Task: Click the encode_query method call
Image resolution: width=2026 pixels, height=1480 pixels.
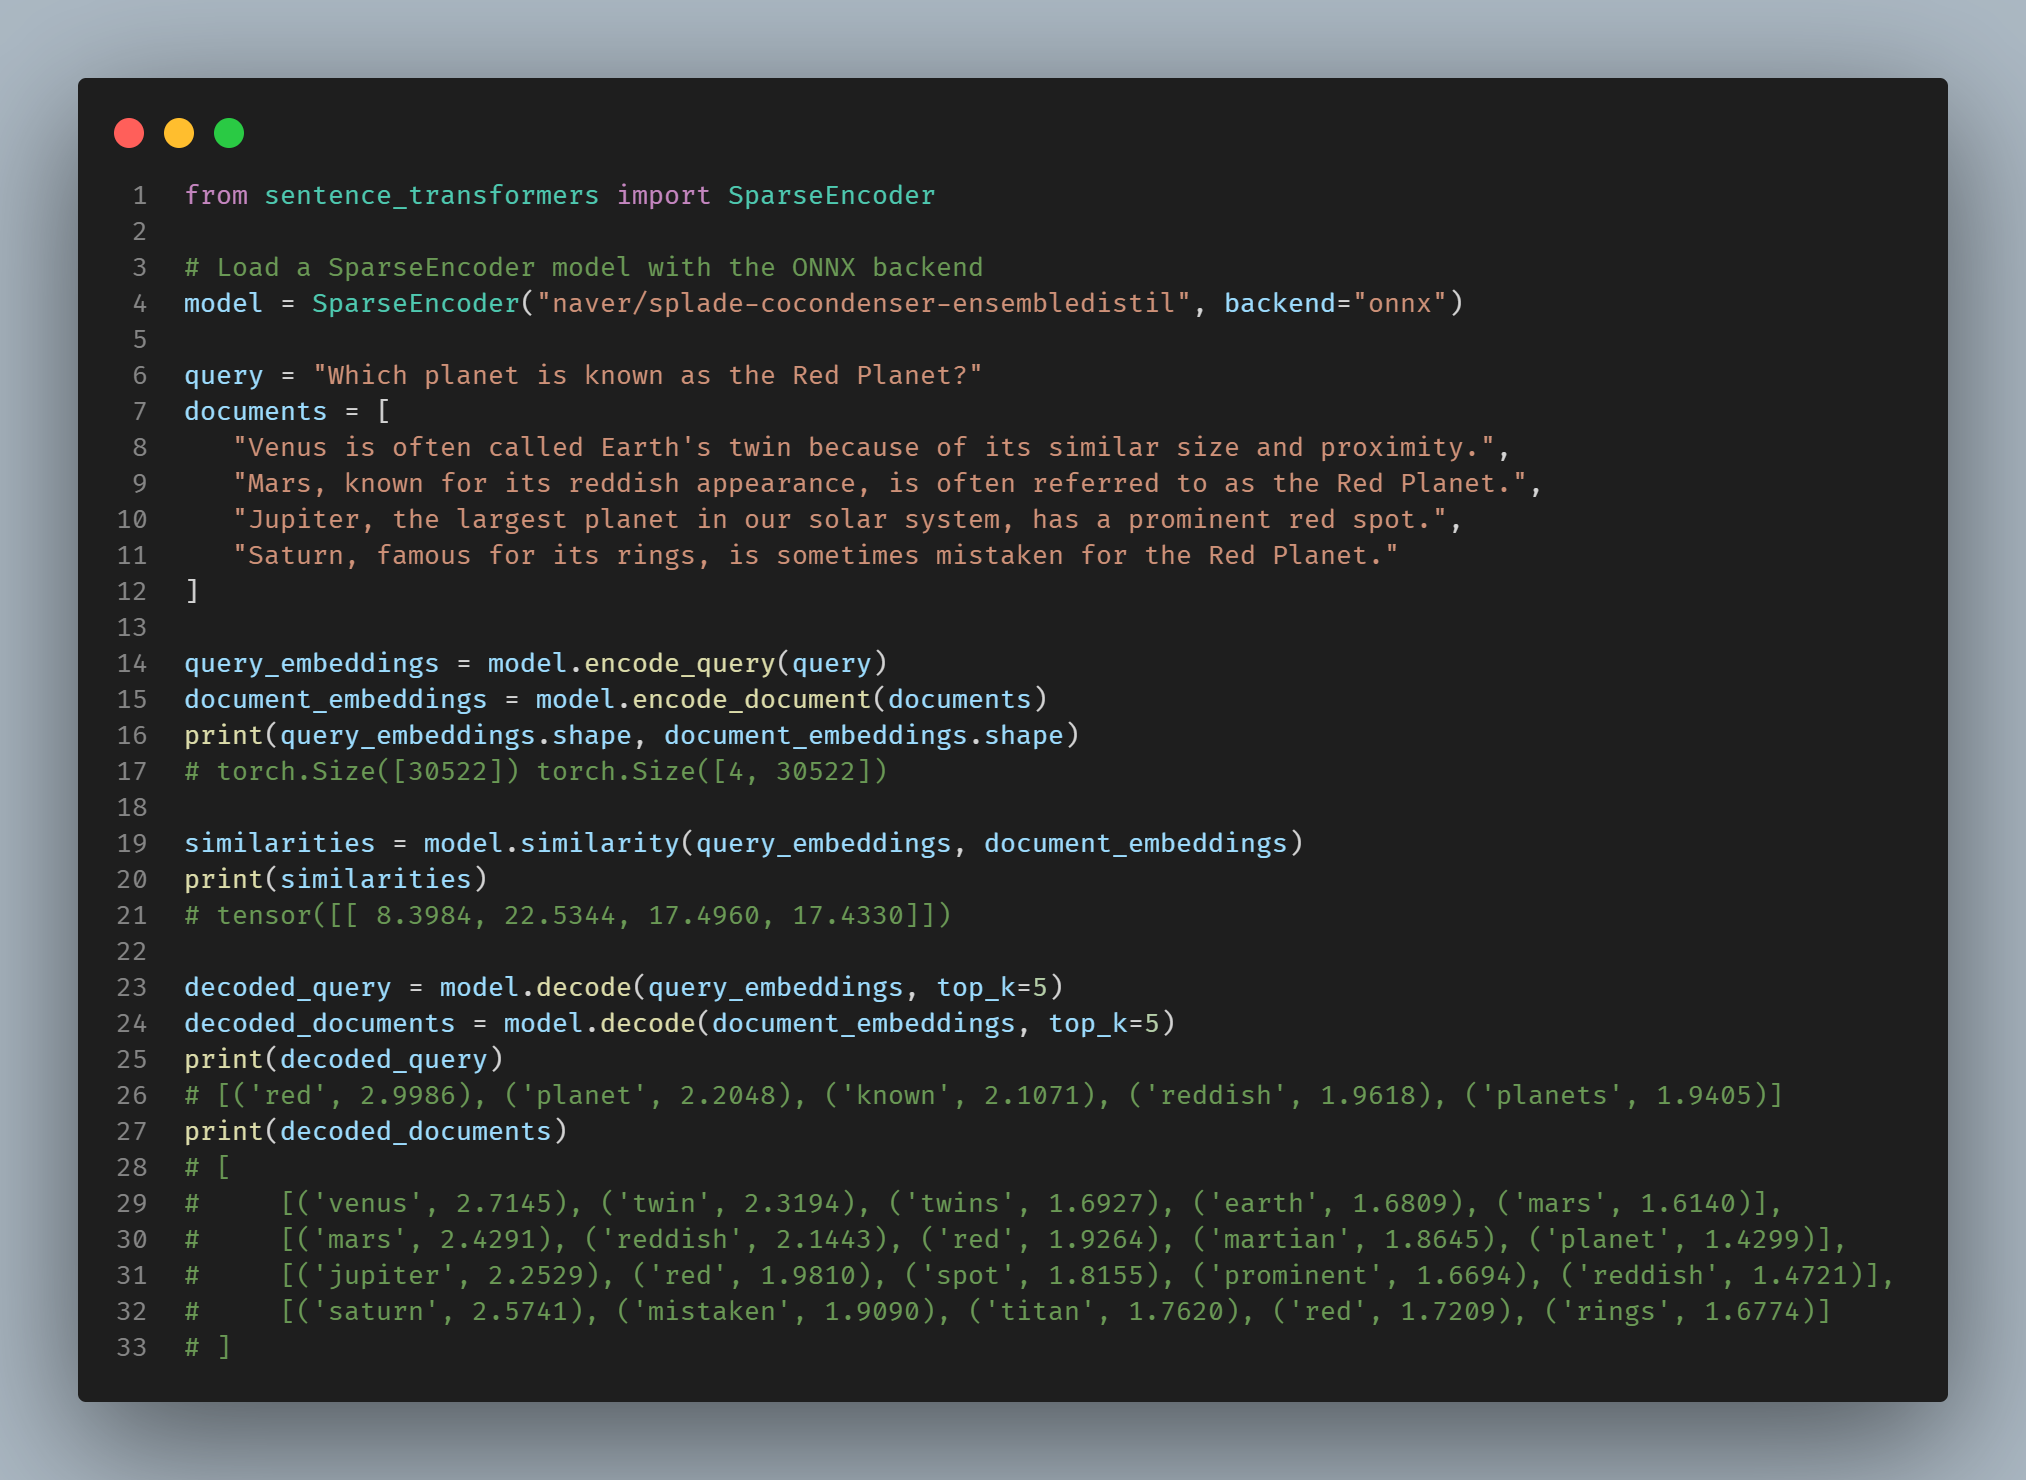Action: click(679, 663)
